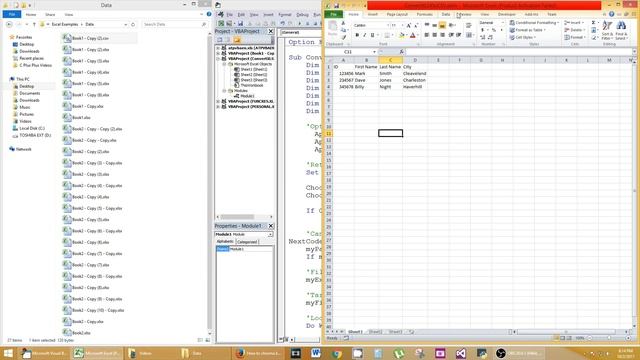Open Conditional Formatting dropdown
This screenshot has height=360, width=640.
pos(534,23)
